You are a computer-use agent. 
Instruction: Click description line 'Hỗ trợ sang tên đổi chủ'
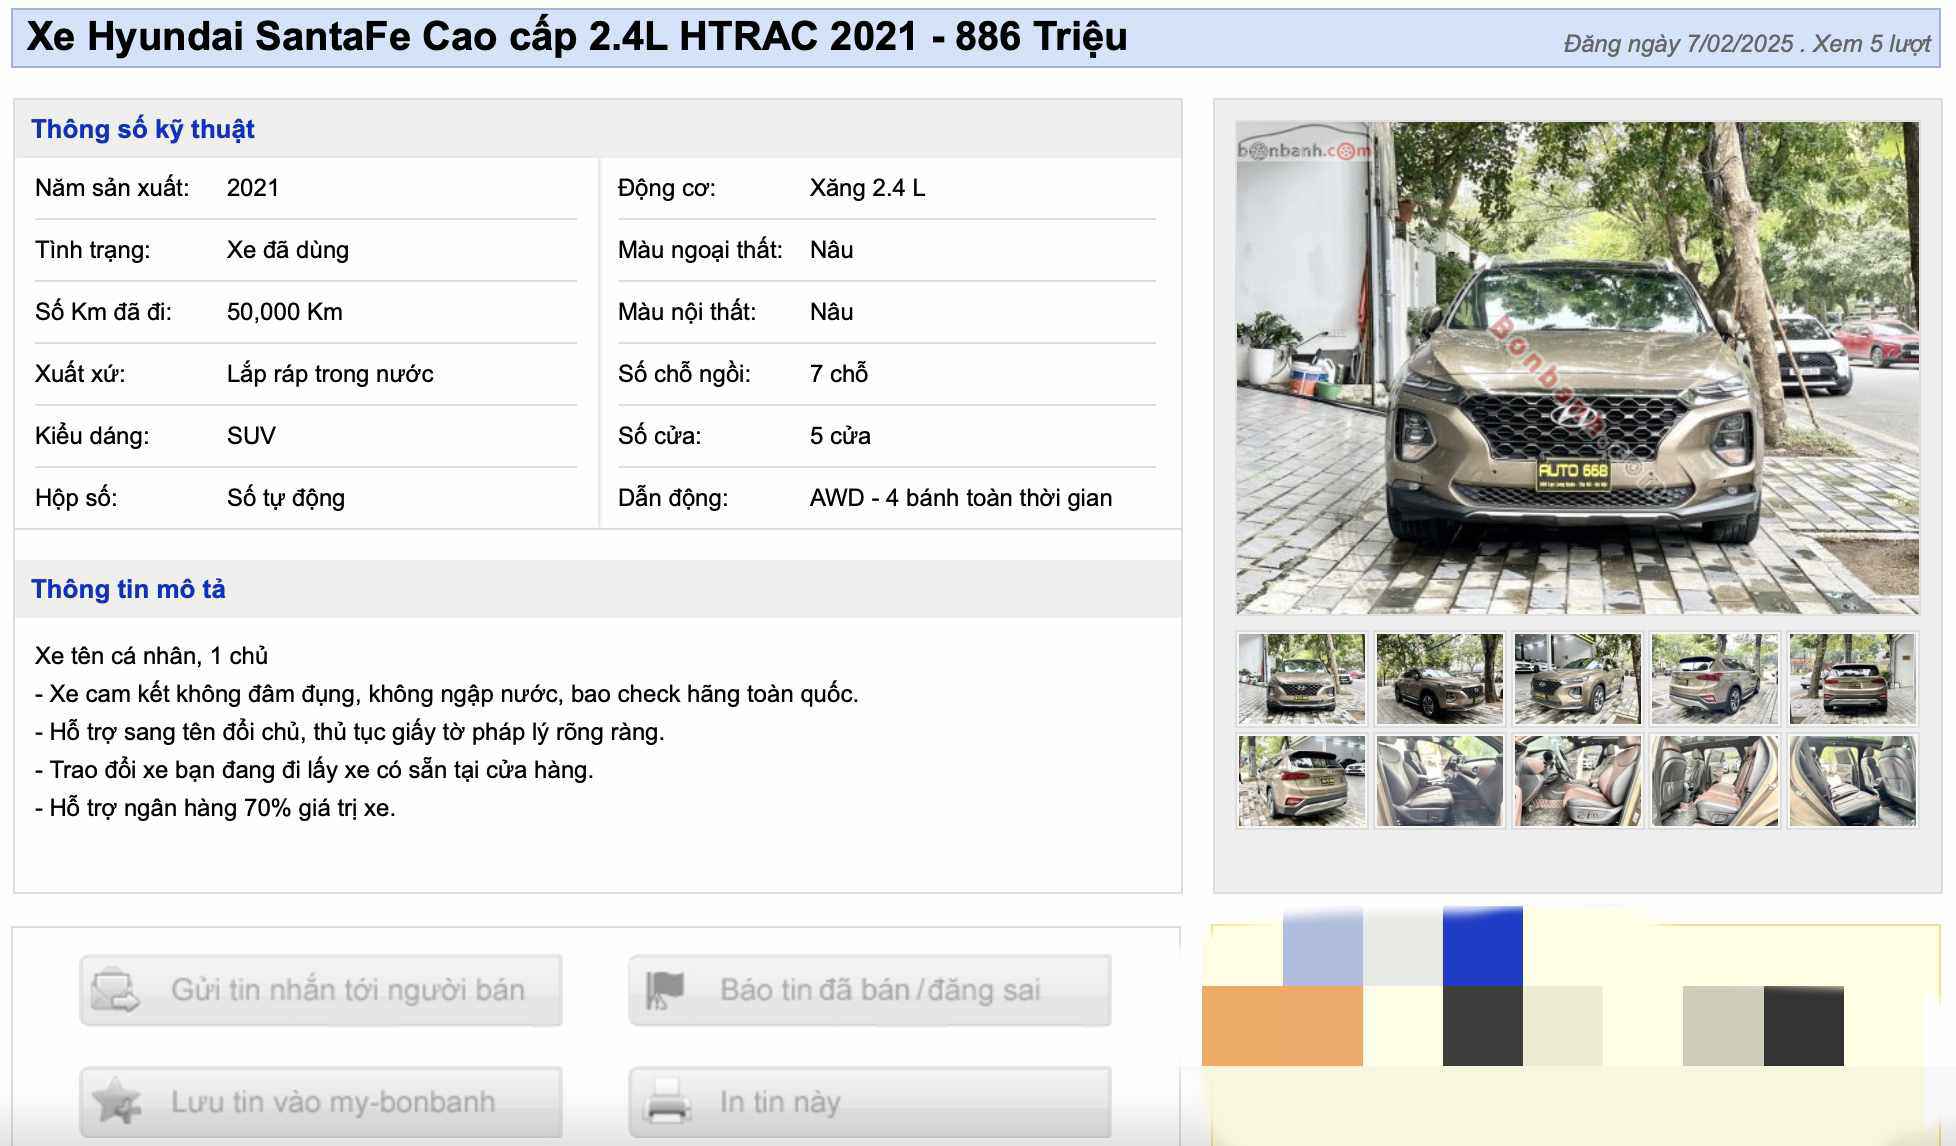coord(350,732)
